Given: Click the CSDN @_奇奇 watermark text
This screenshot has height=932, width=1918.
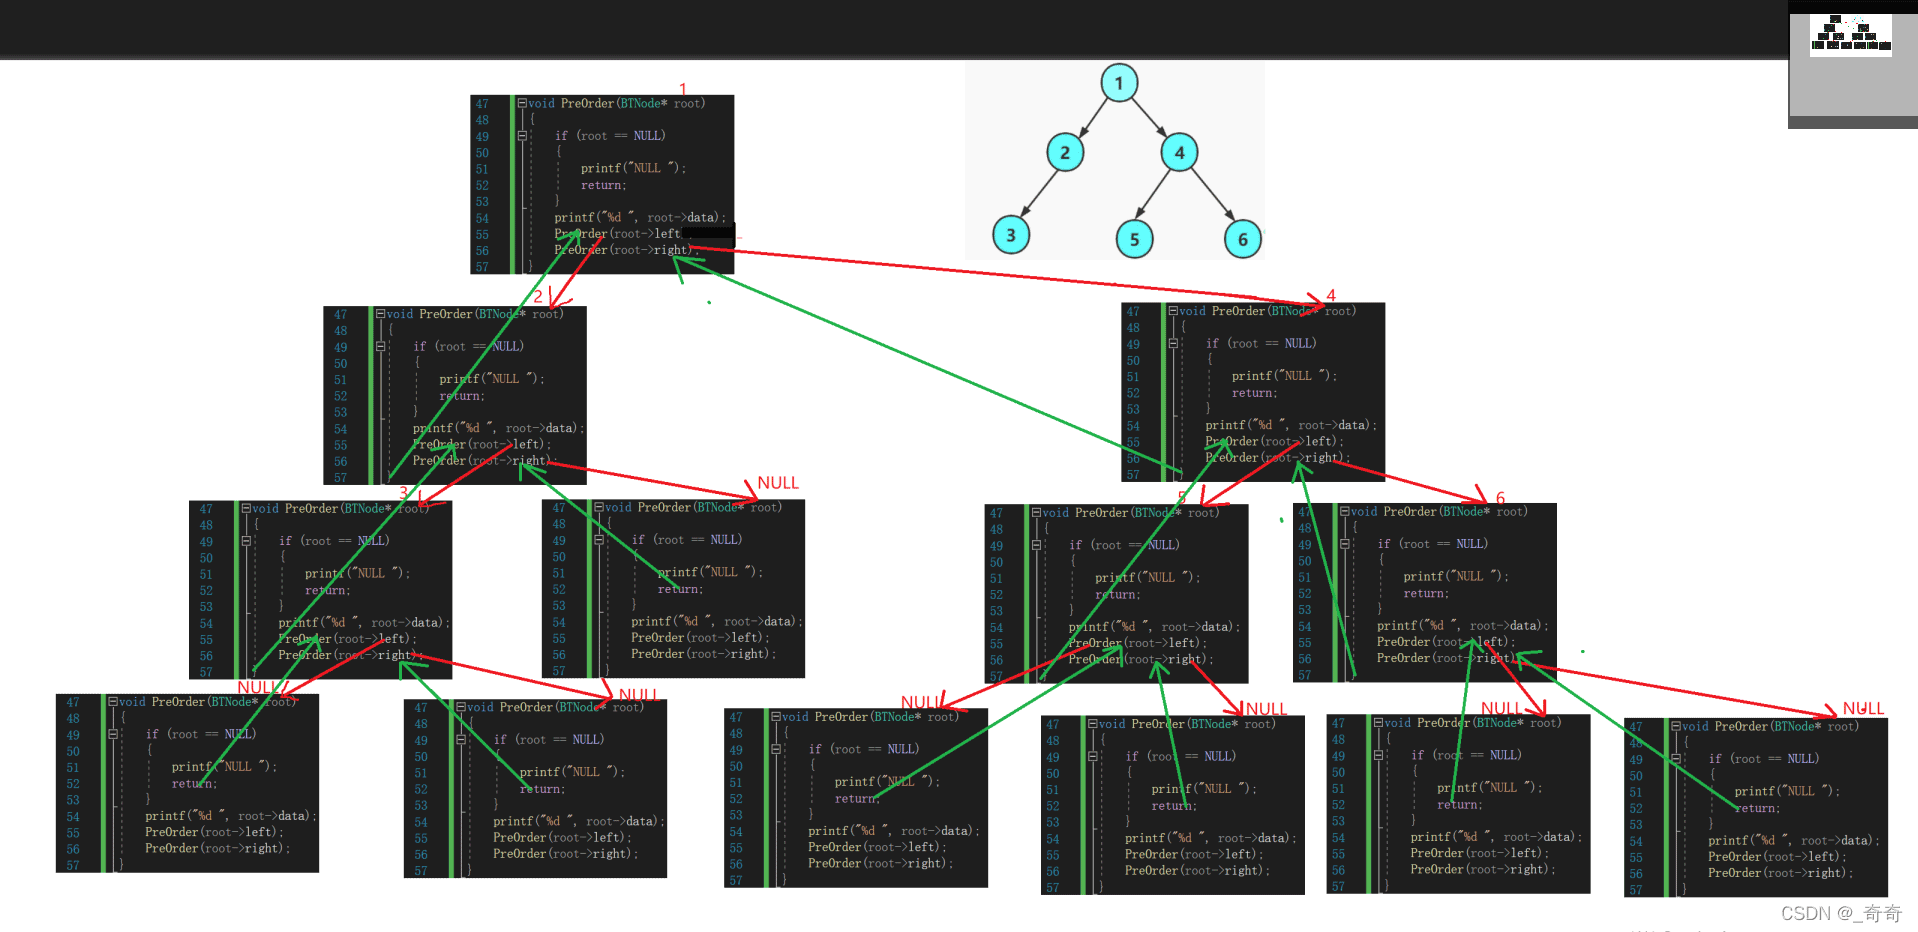Looking at the screenshot, I should pyautogui.click(x=1841, y=913).
